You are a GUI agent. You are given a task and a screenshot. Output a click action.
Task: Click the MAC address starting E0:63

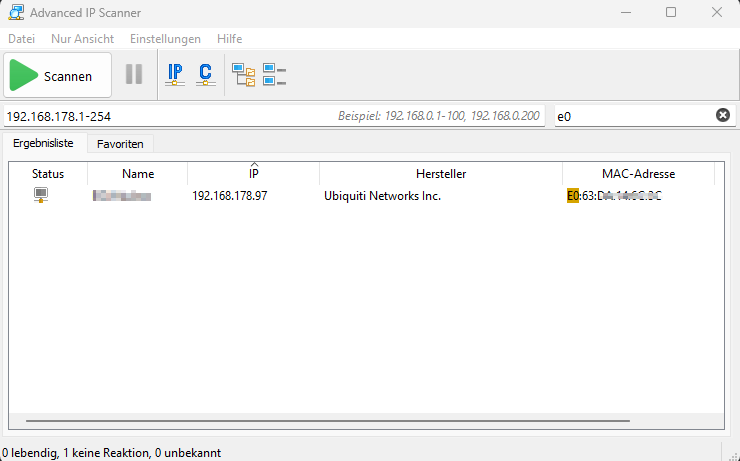pyautogui.click(x=614, y=196)
